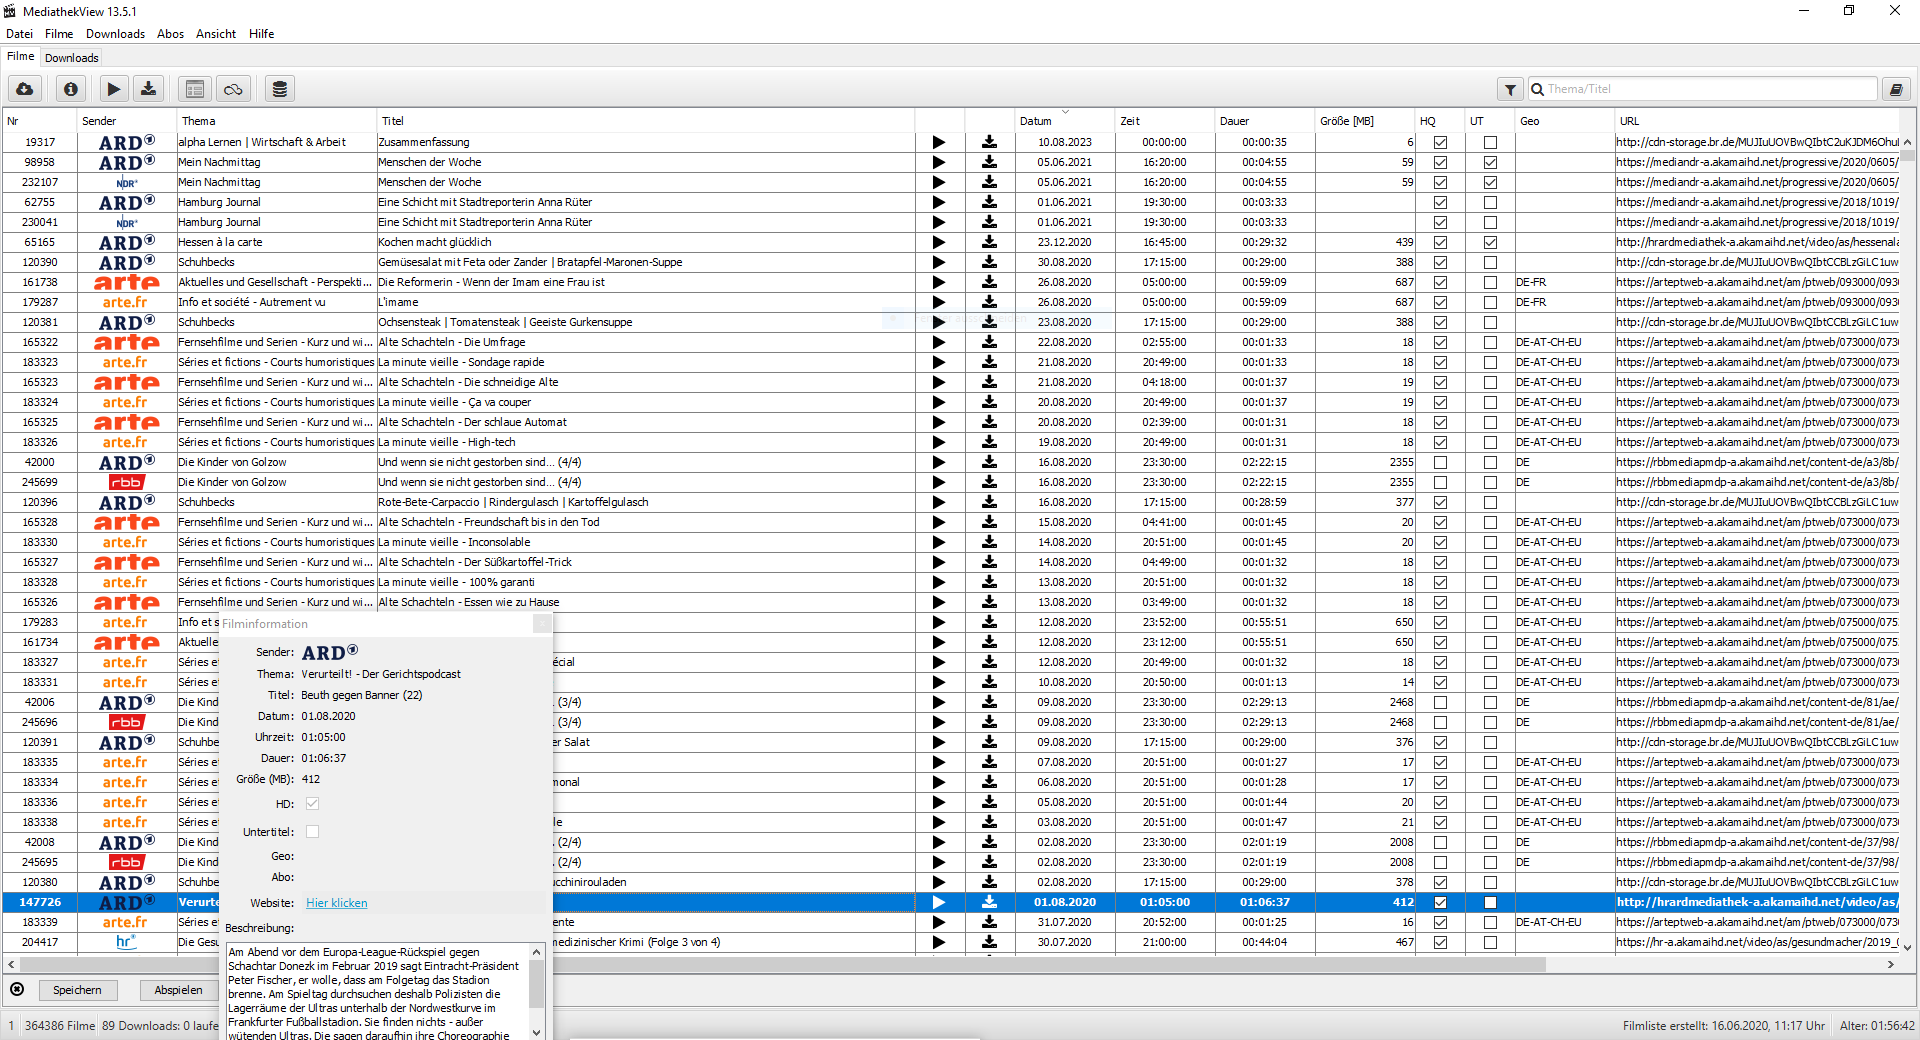The image size is (1920, 1040).
Task: Sort table by Größe [MB] column header
Action: click(x=1365, y=121)
